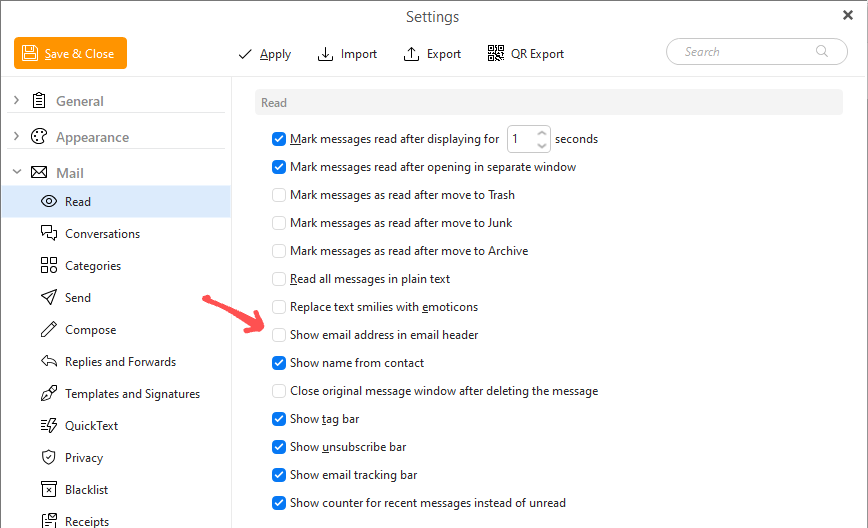868x528 pixels.
Task: Collapse the Mail settings section
Action: coord(17,172)
